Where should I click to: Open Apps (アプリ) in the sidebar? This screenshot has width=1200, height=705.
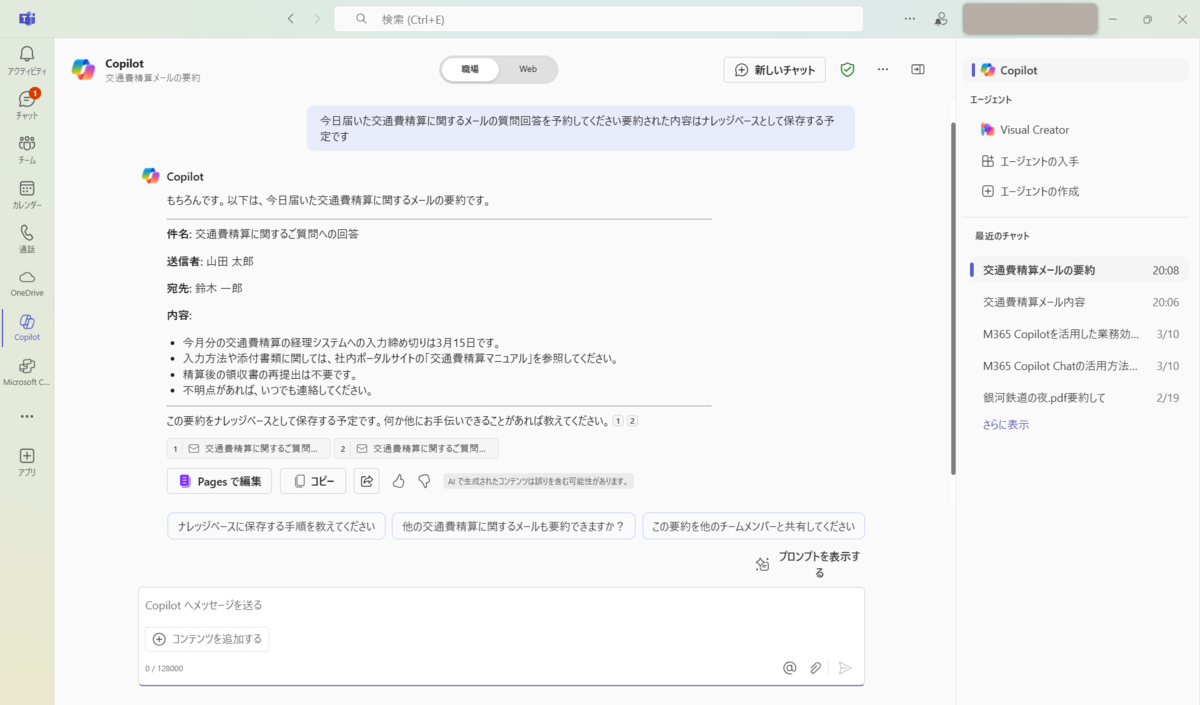click(x=27, y=461)
